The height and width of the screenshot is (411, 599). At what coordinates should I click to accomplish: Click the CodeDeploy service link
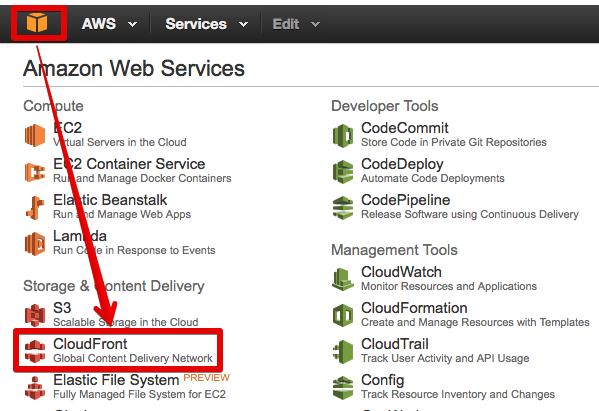point(402,164)
